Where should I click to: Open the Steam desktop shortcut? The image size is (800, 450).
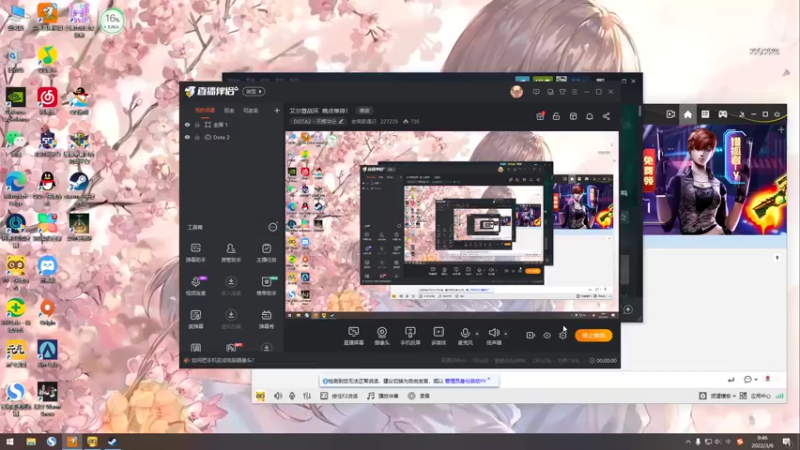tap(79, 185)
